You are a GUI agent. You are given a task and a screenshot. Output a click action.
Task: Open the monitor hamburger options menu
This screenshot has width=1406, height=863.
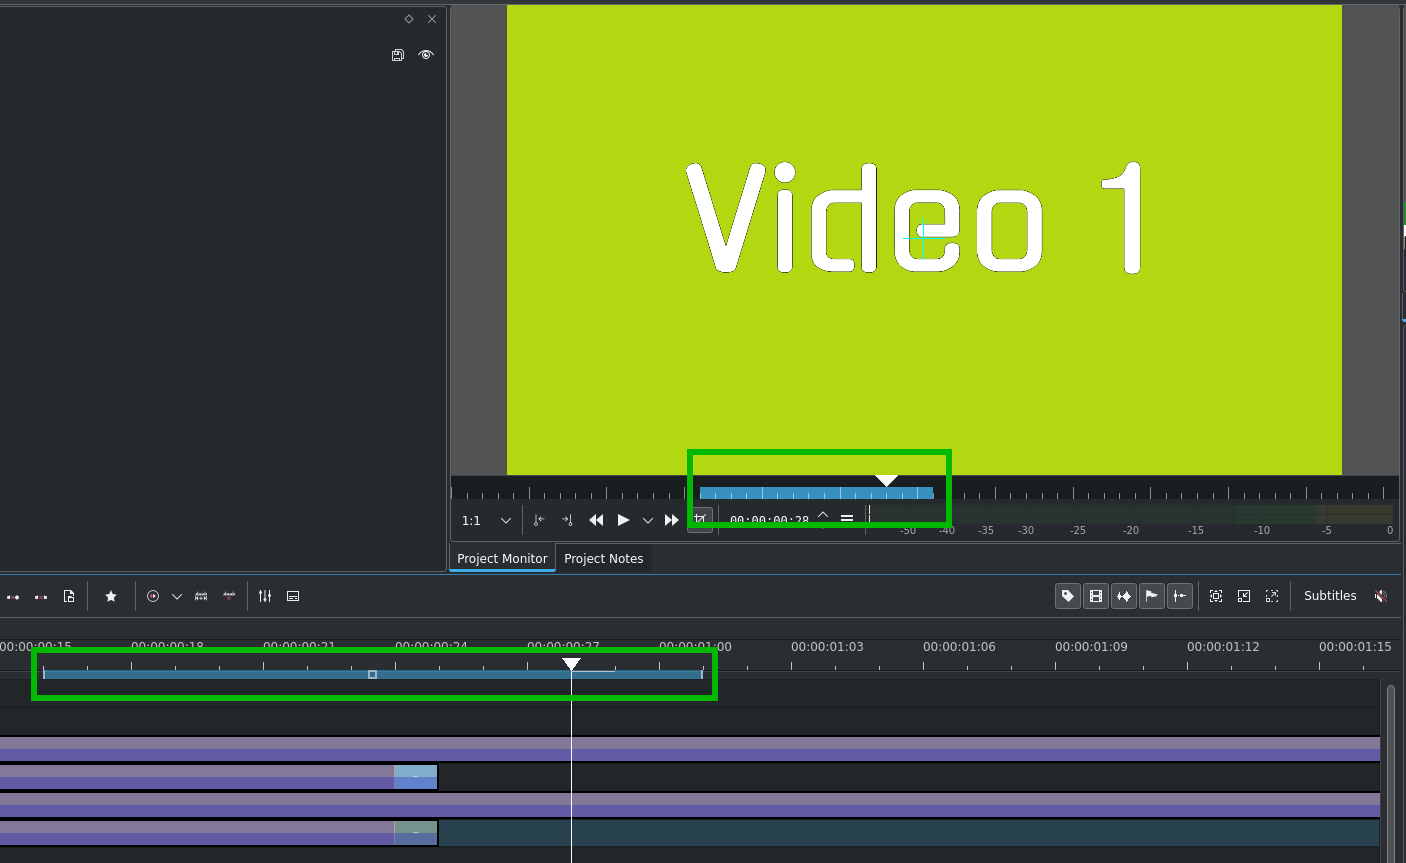pos(847,519)
